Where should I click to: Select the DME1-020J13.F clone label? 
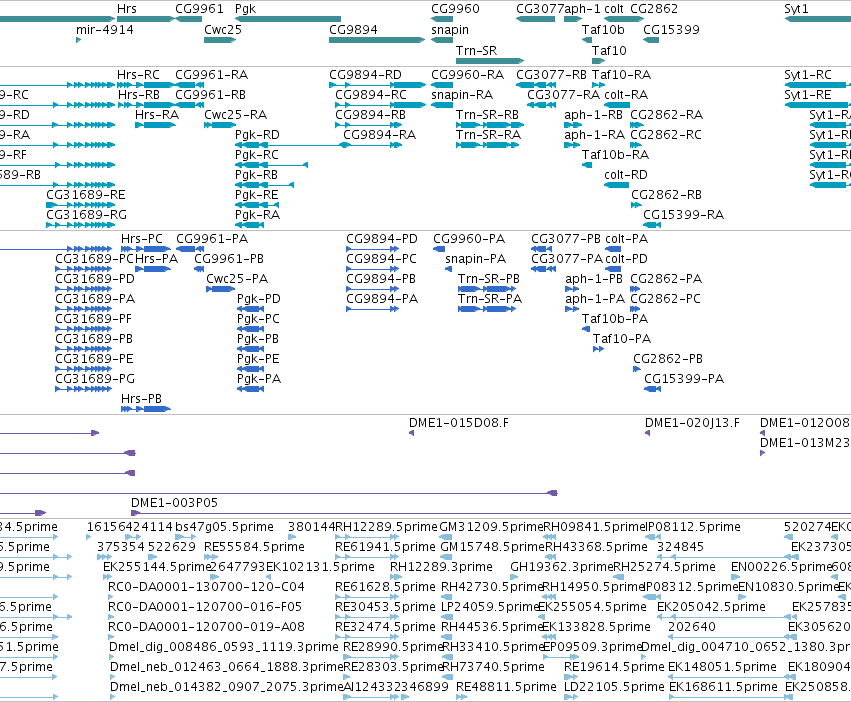click(692, 423)
